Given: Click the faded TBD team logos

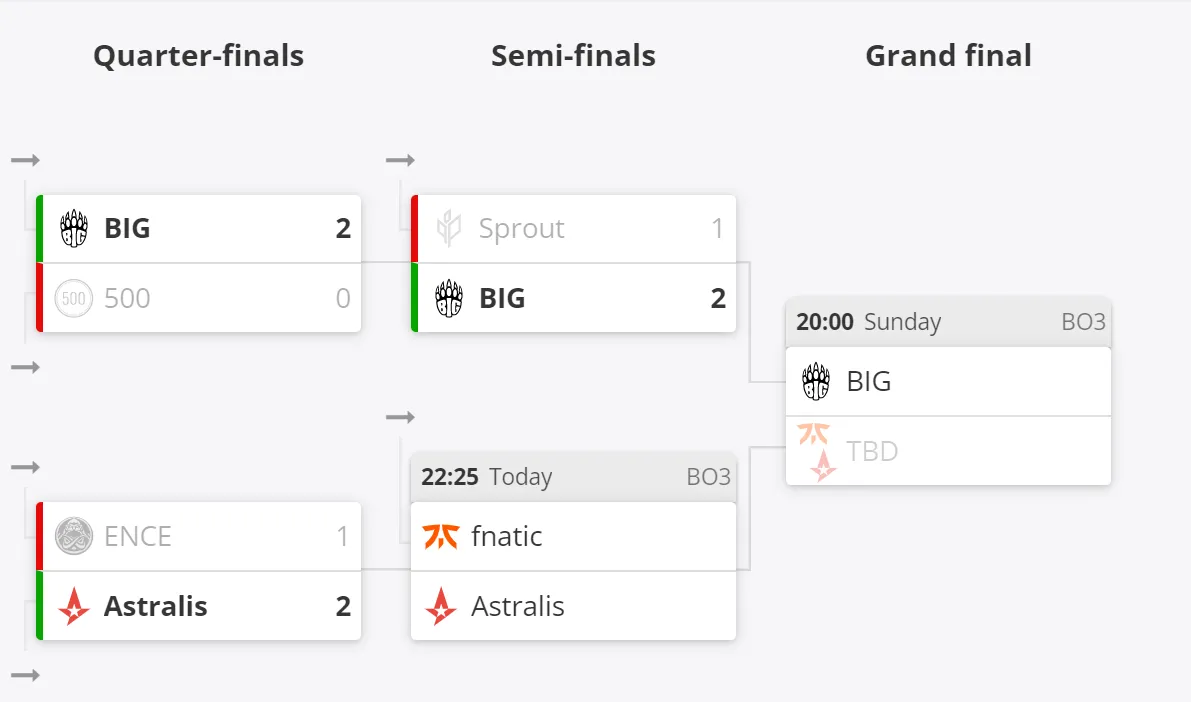Looking at the screenshot, I should [x=817, y=452].
